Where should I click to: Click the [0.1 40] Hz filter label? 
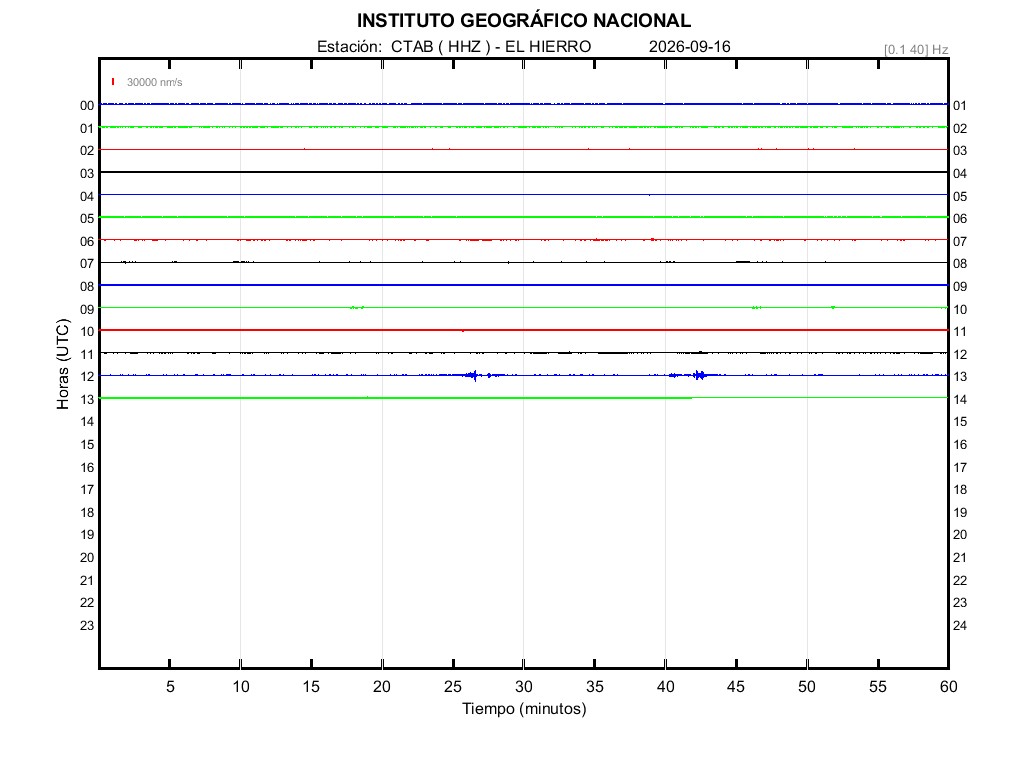click(x=916, y=50)
